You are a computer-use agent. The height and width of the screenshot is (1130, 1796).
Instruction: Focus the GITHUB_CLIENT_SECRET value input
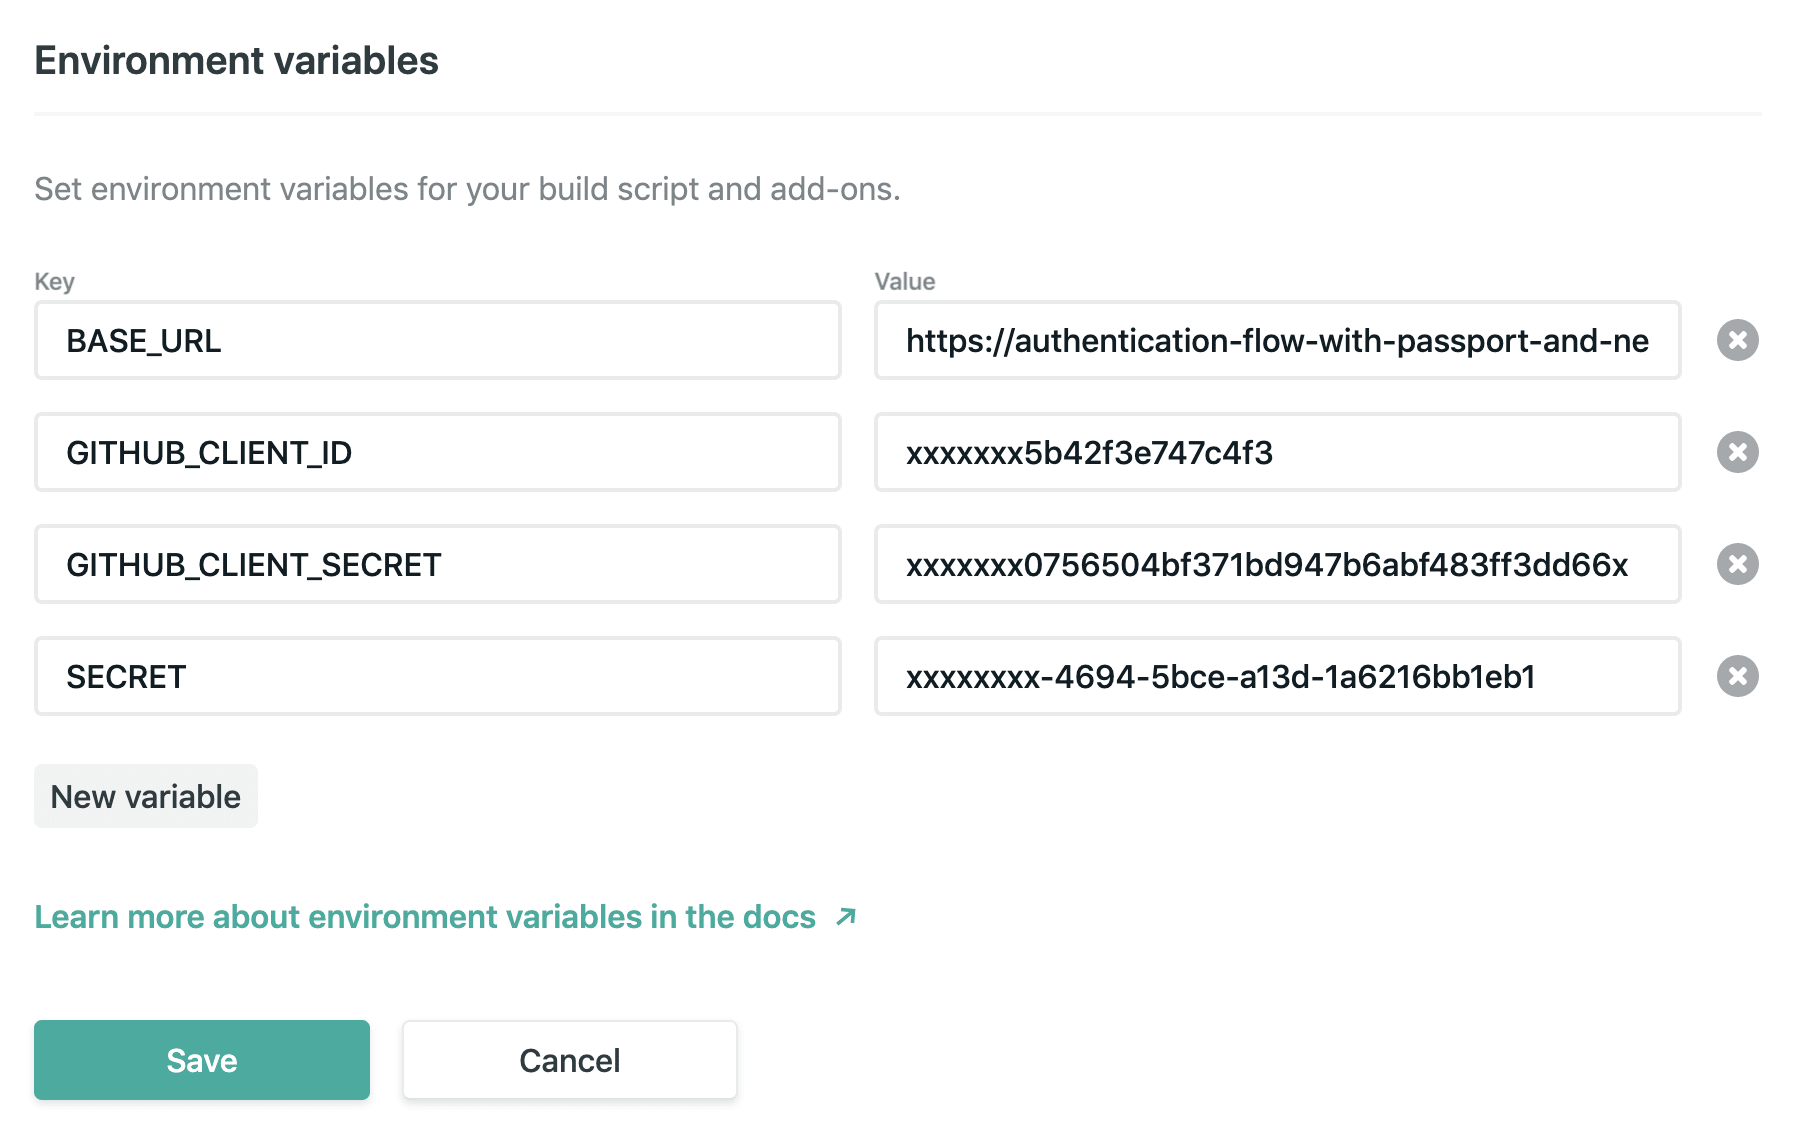tap(1277, 564)
